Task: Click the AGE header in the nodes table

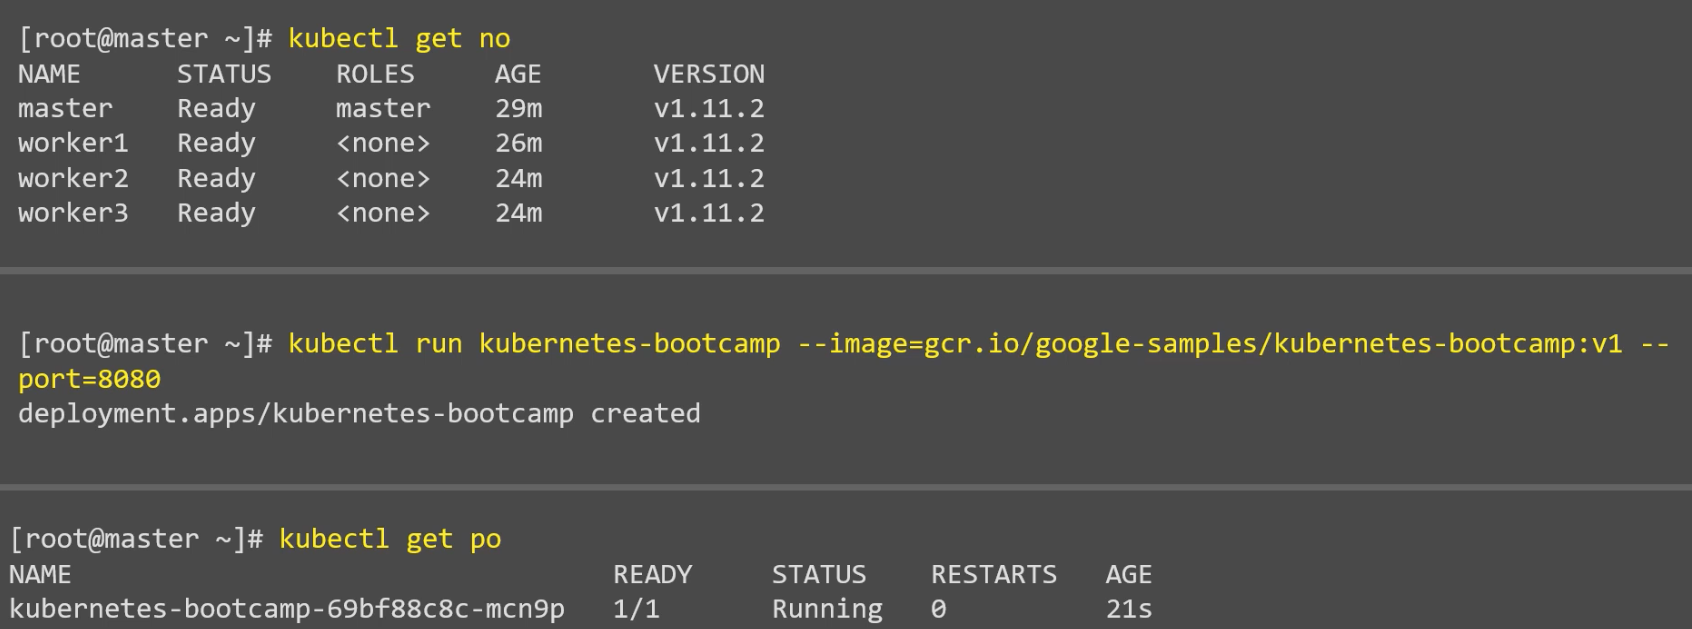Action: pos(518,74)
